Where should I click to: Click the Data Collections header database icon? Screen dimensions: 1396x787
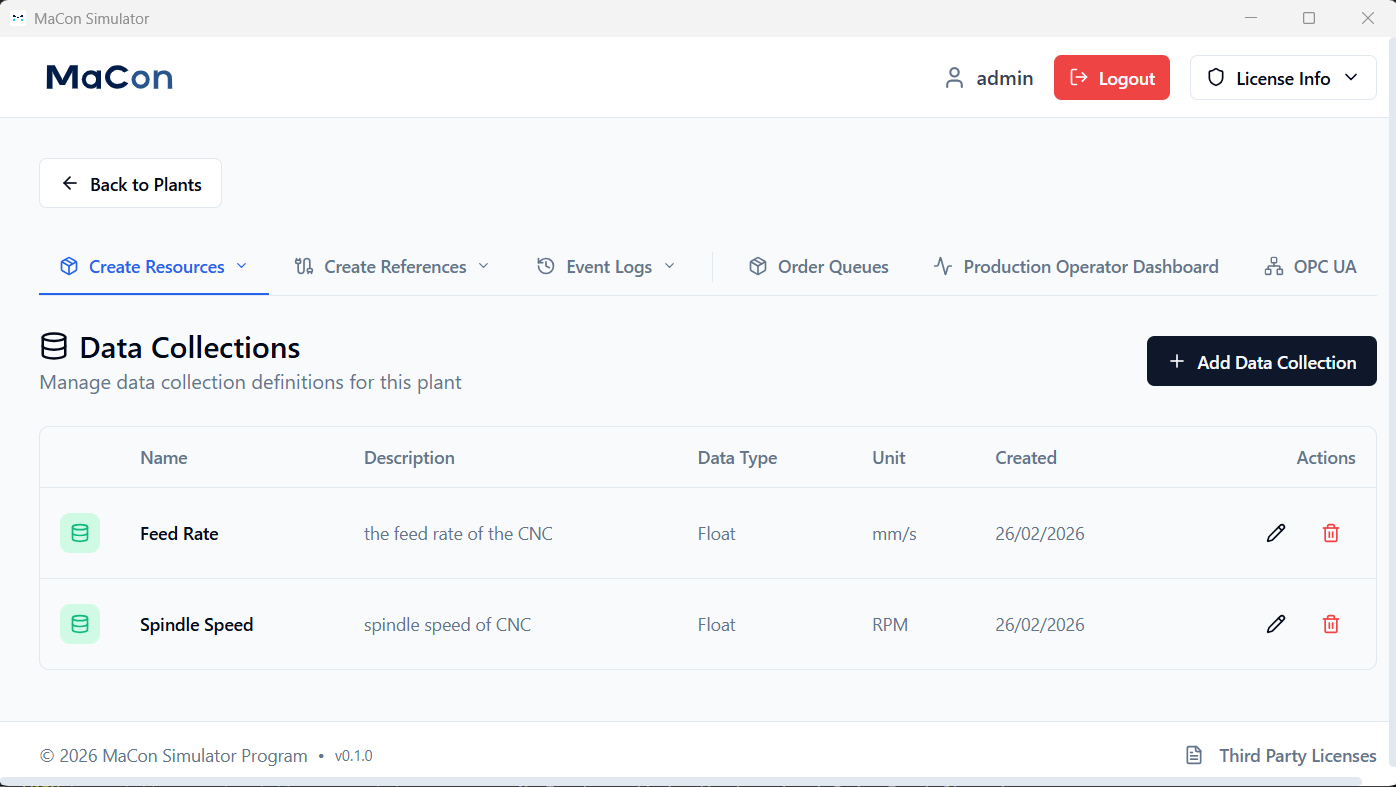[54, 346]
